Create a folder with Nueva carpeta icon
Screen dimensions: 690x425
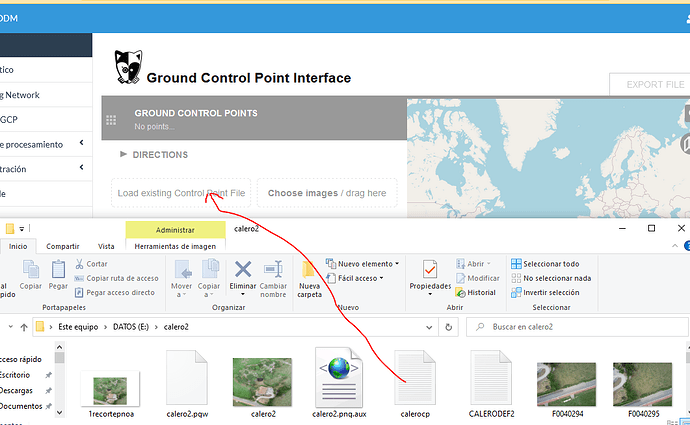pyautogui.click(x=309, y=272)
